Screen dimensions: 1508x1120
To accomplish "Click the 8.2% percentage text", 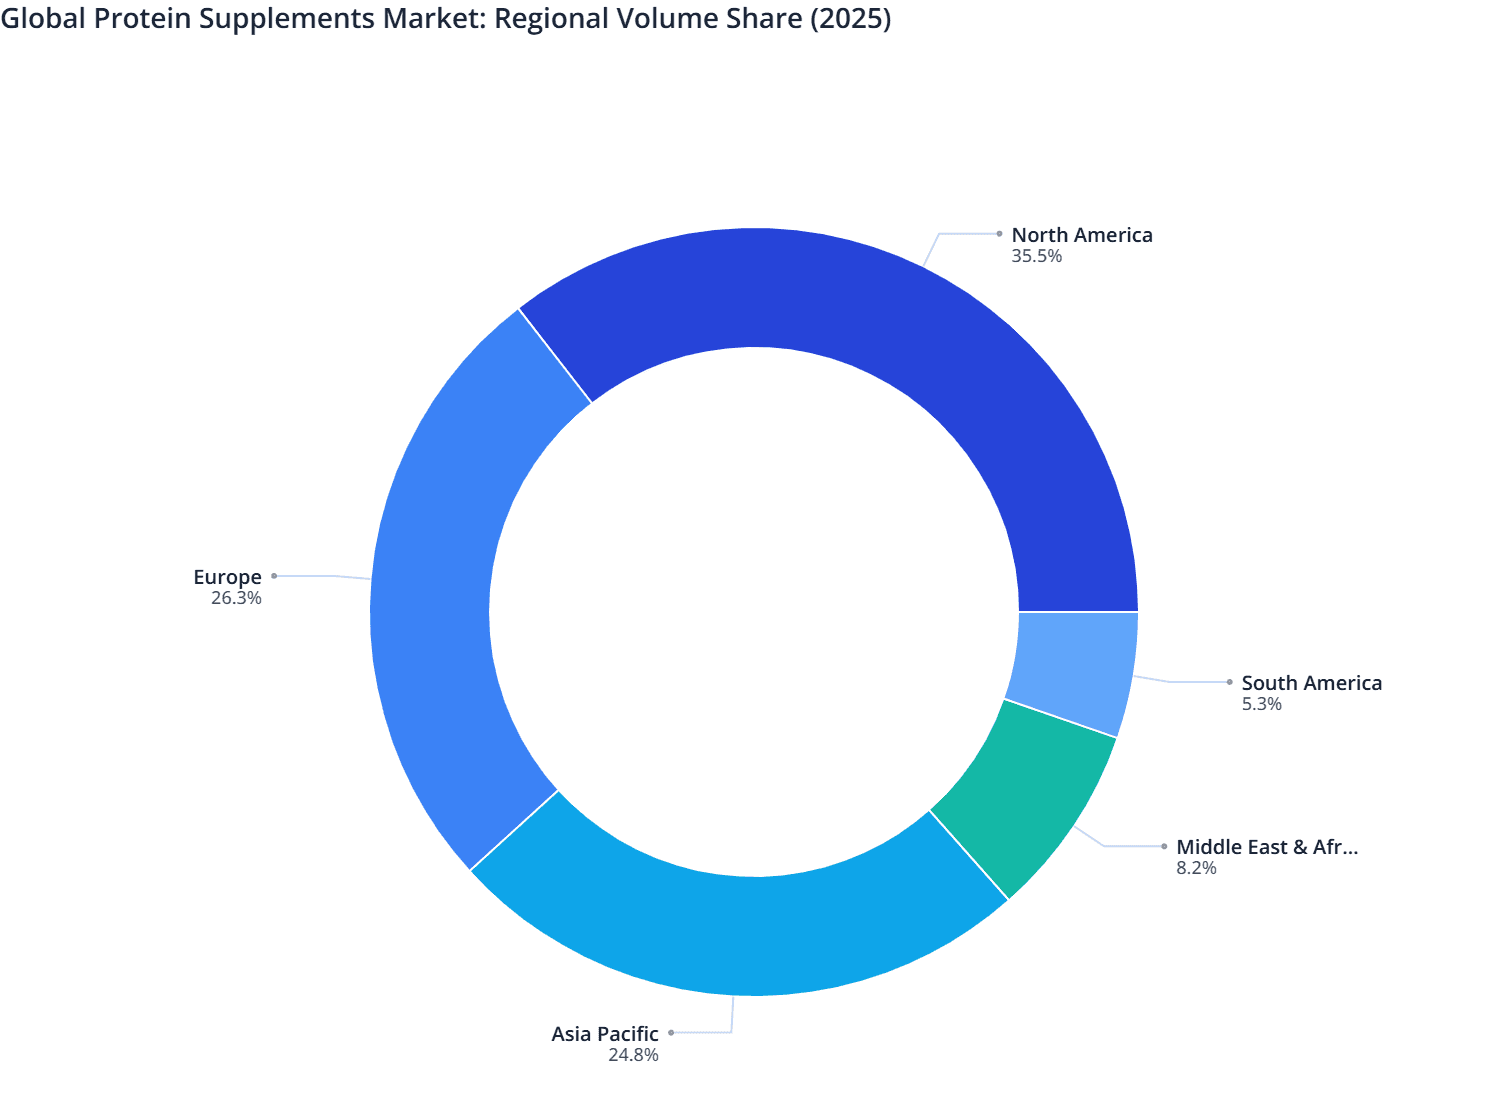I will pos(1196,868).
